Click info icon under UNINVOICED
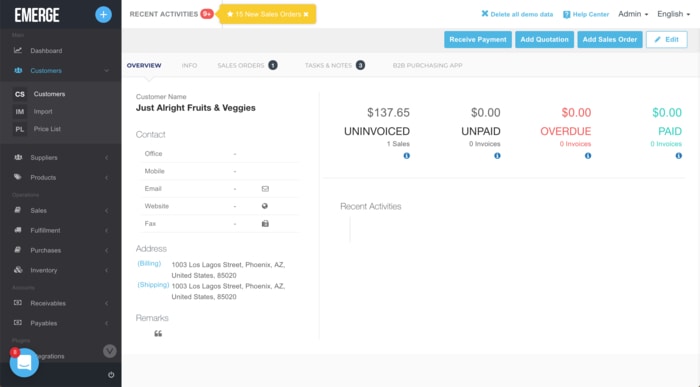Screen dimensions: 700x387 (407, 156)
